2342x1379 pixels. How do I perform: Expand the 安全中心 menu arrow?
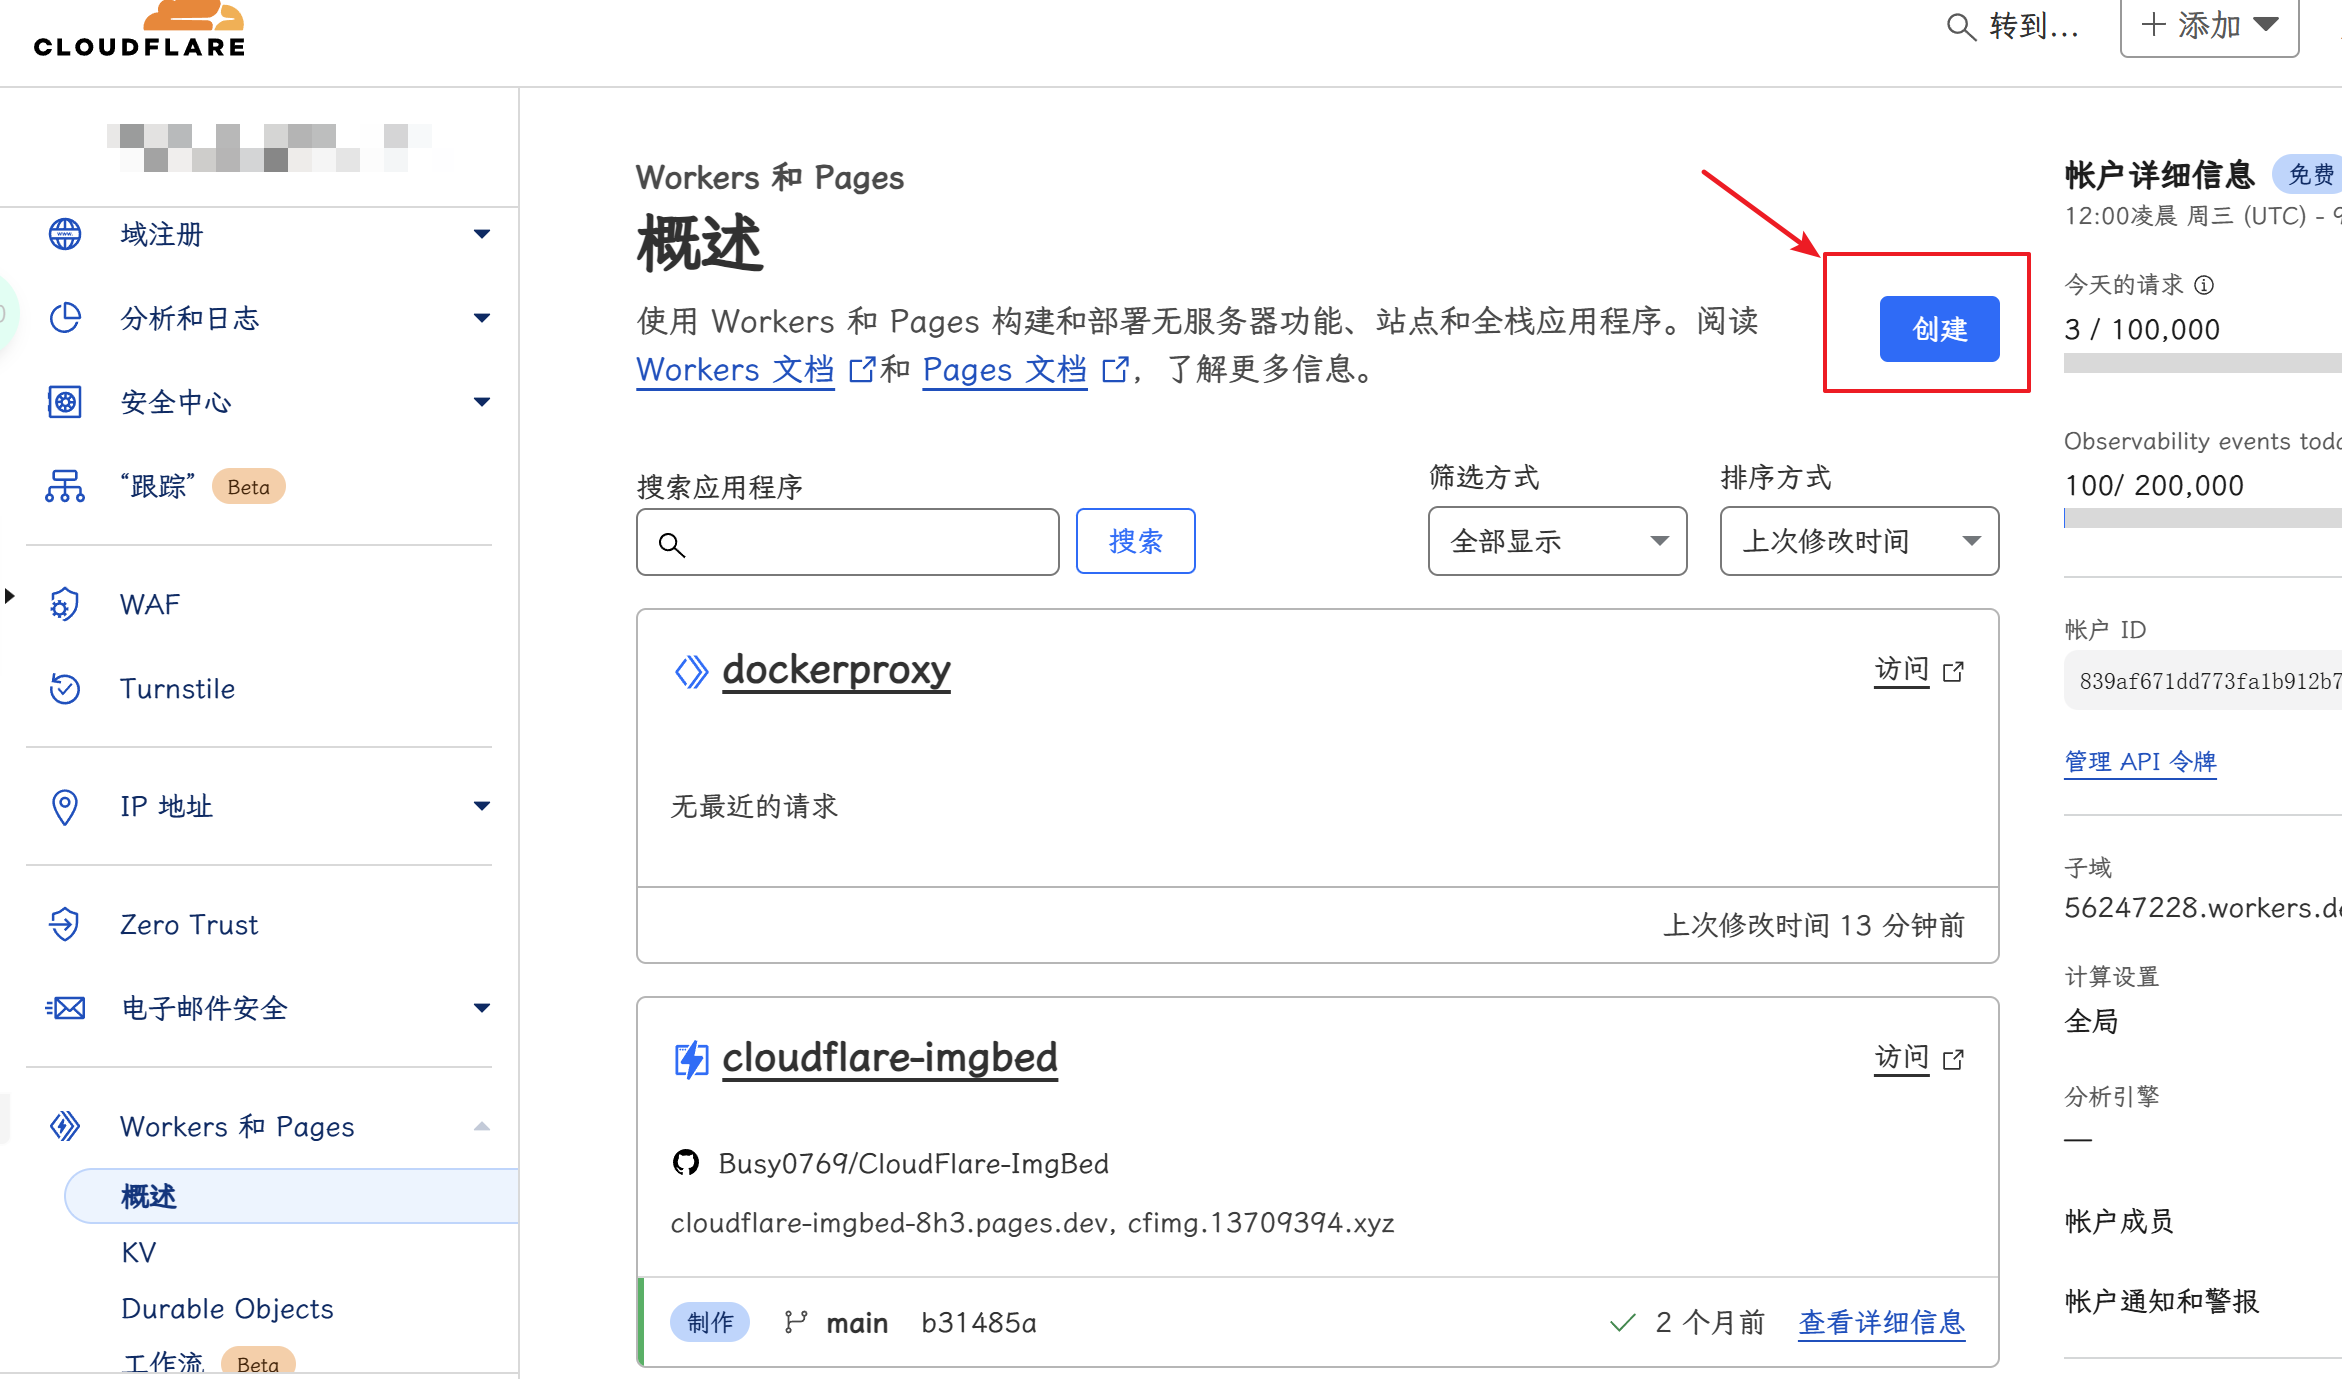click(x=482, y=402)
